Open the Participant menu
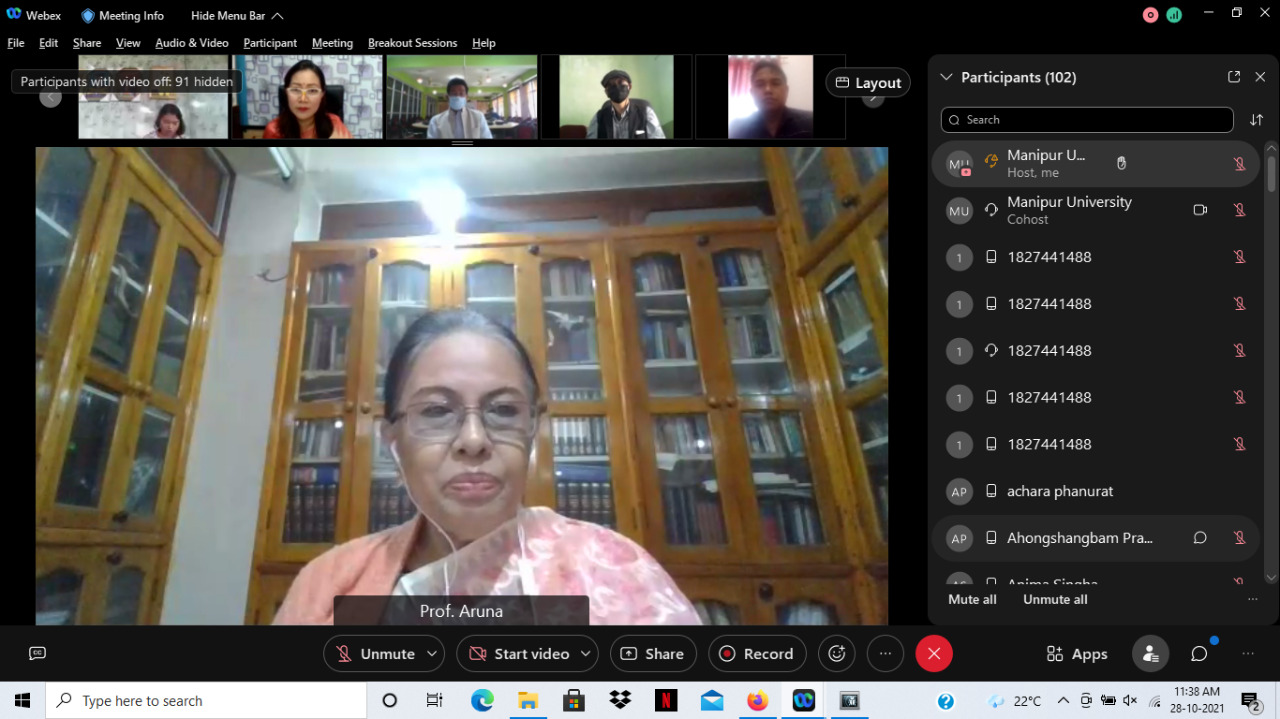The width and height of the screenshot is (1280, 719). [270, 43]
